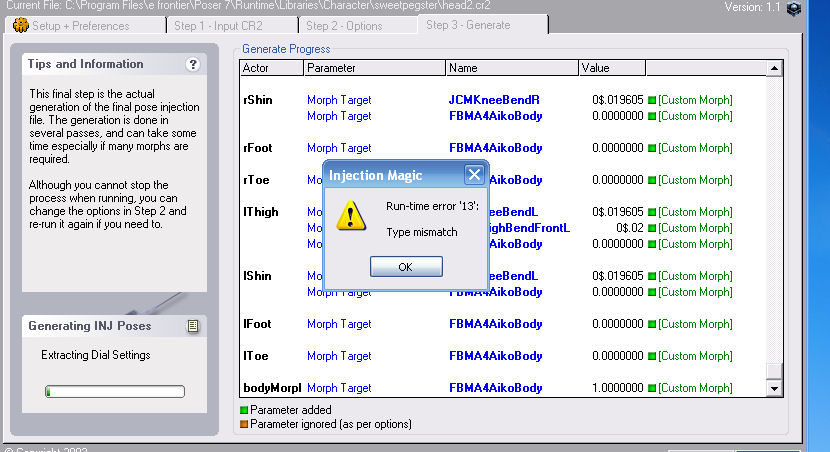Click the orange Parameter ignored legend square
The width and height of the screenshot is (830, 452).
244,424
